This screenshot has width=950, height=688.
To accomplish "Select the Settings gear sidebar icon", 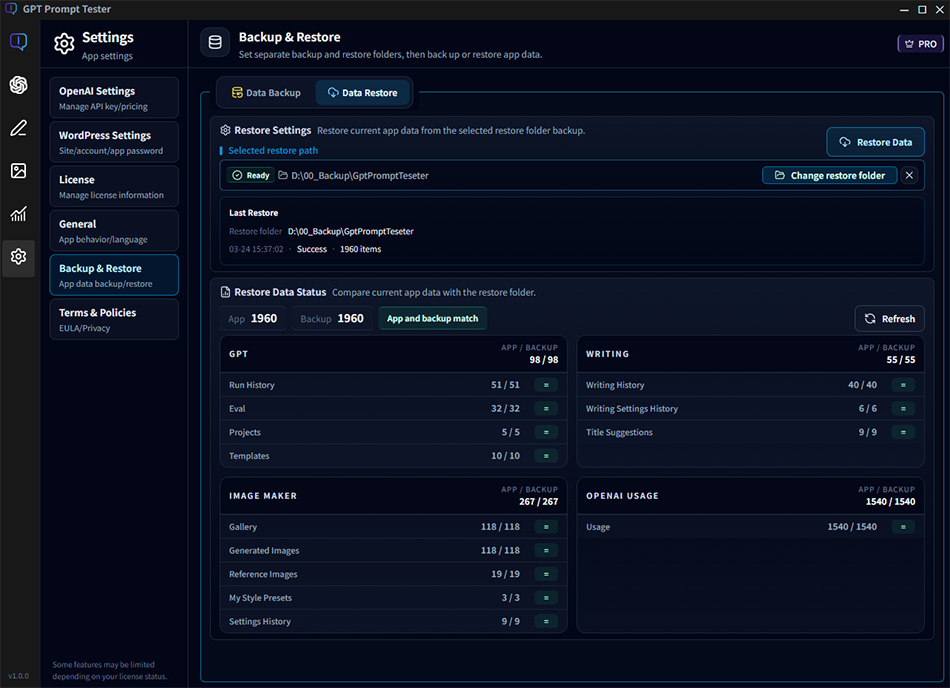I will 18,257.
